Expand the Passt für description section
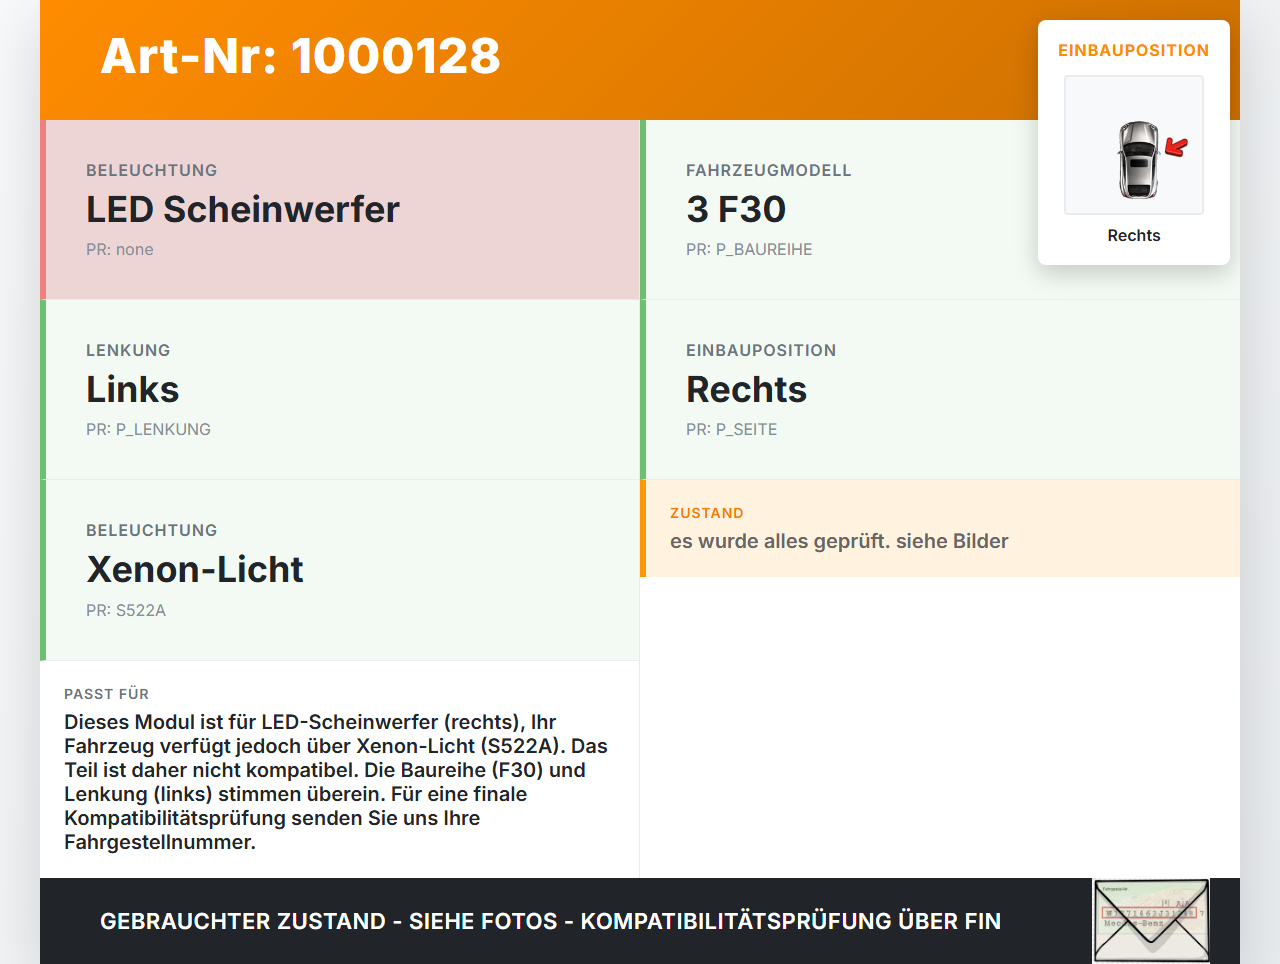 pos(340,770)
